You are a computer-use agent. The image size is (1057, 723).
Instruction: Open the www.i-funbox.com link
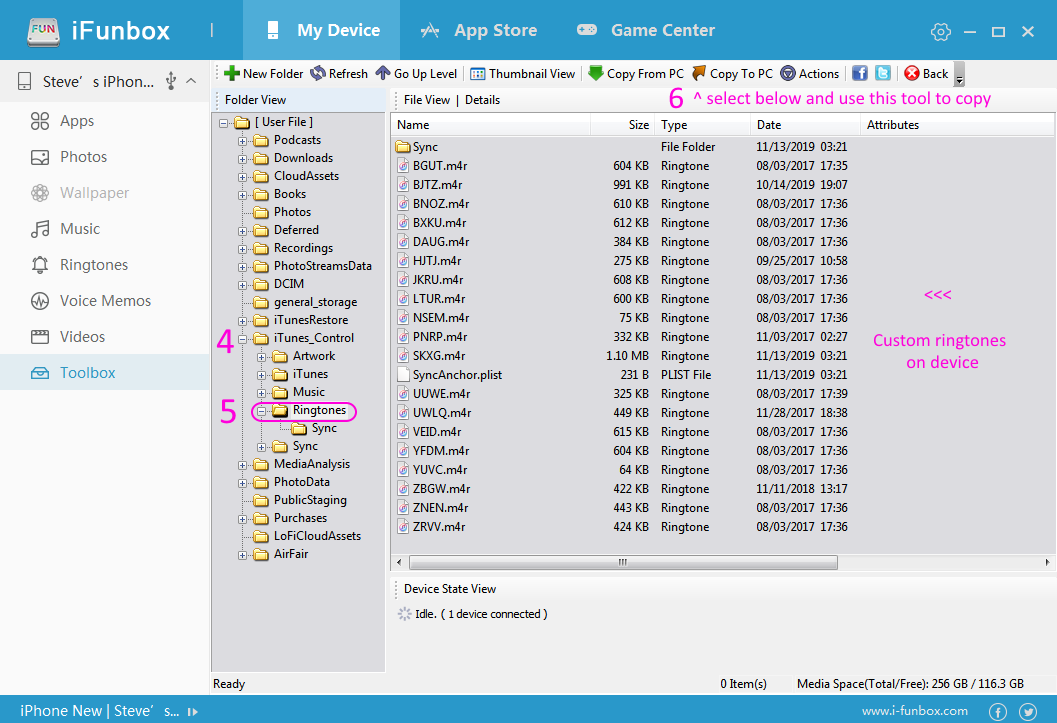[915, 711]
